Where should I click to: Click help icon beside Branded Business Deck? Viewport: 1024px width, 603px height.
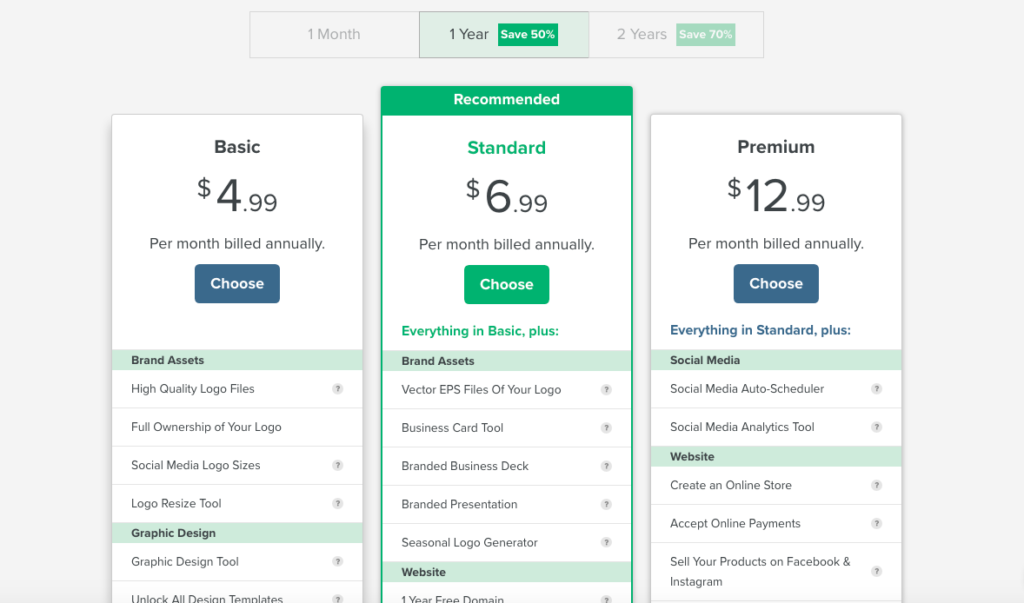click(606, 466)
